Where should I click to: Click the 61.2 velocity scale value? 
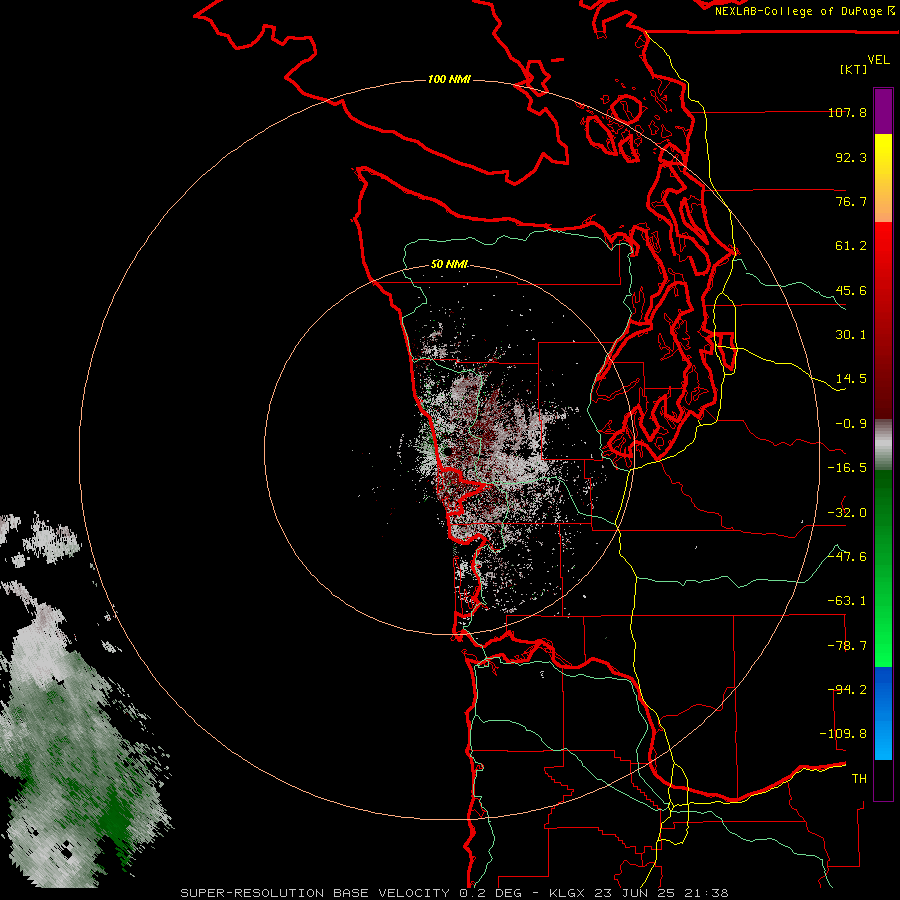pos(851,246)
